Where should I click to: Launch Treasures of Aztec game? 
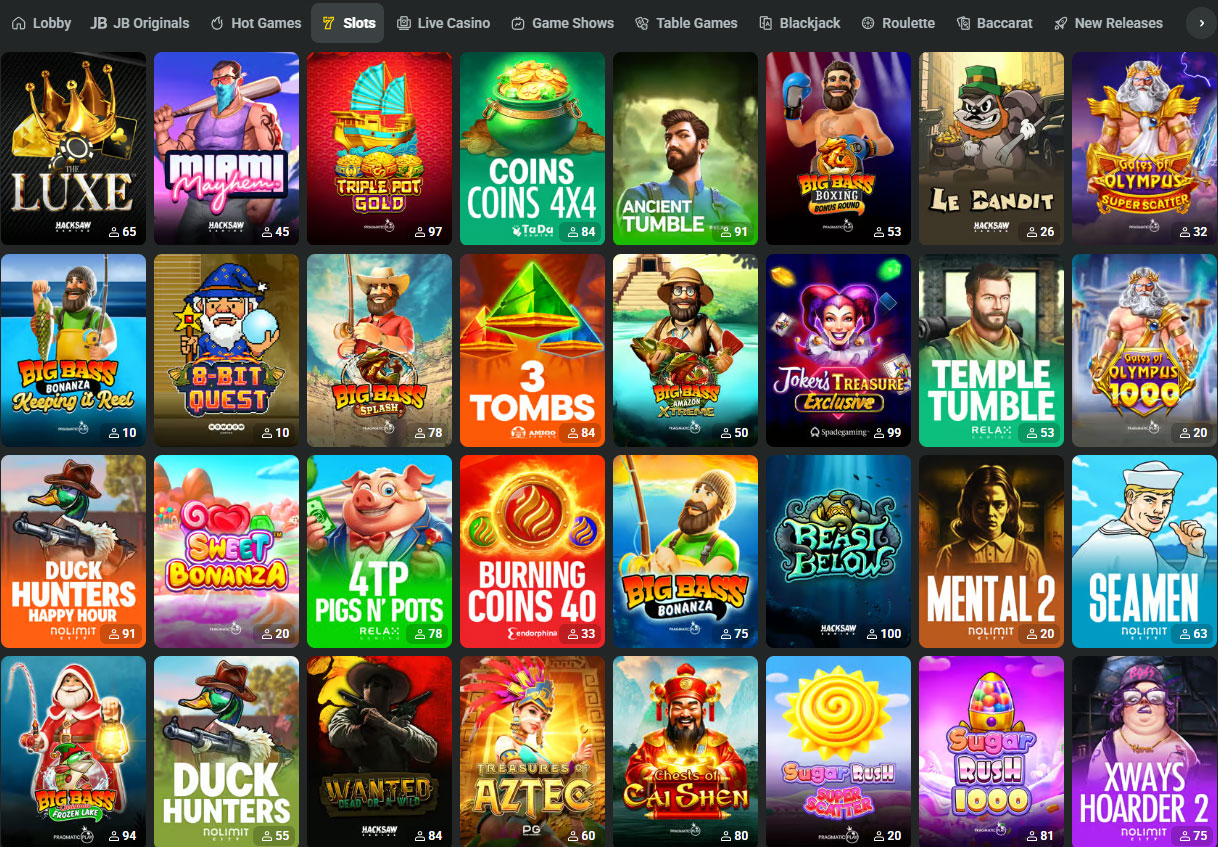click(532, 751)
